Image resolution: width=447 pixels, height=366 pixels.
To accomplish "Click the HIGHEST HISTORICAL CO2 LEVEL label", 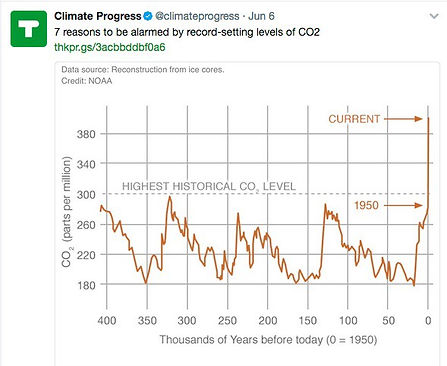I will click(x=209, y=187).
